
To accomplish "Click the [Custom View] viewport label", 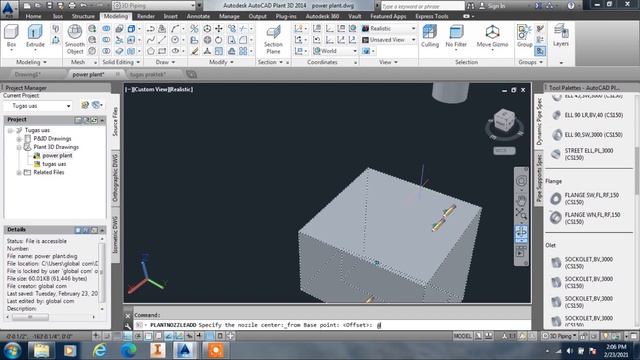I will (152, 89).
